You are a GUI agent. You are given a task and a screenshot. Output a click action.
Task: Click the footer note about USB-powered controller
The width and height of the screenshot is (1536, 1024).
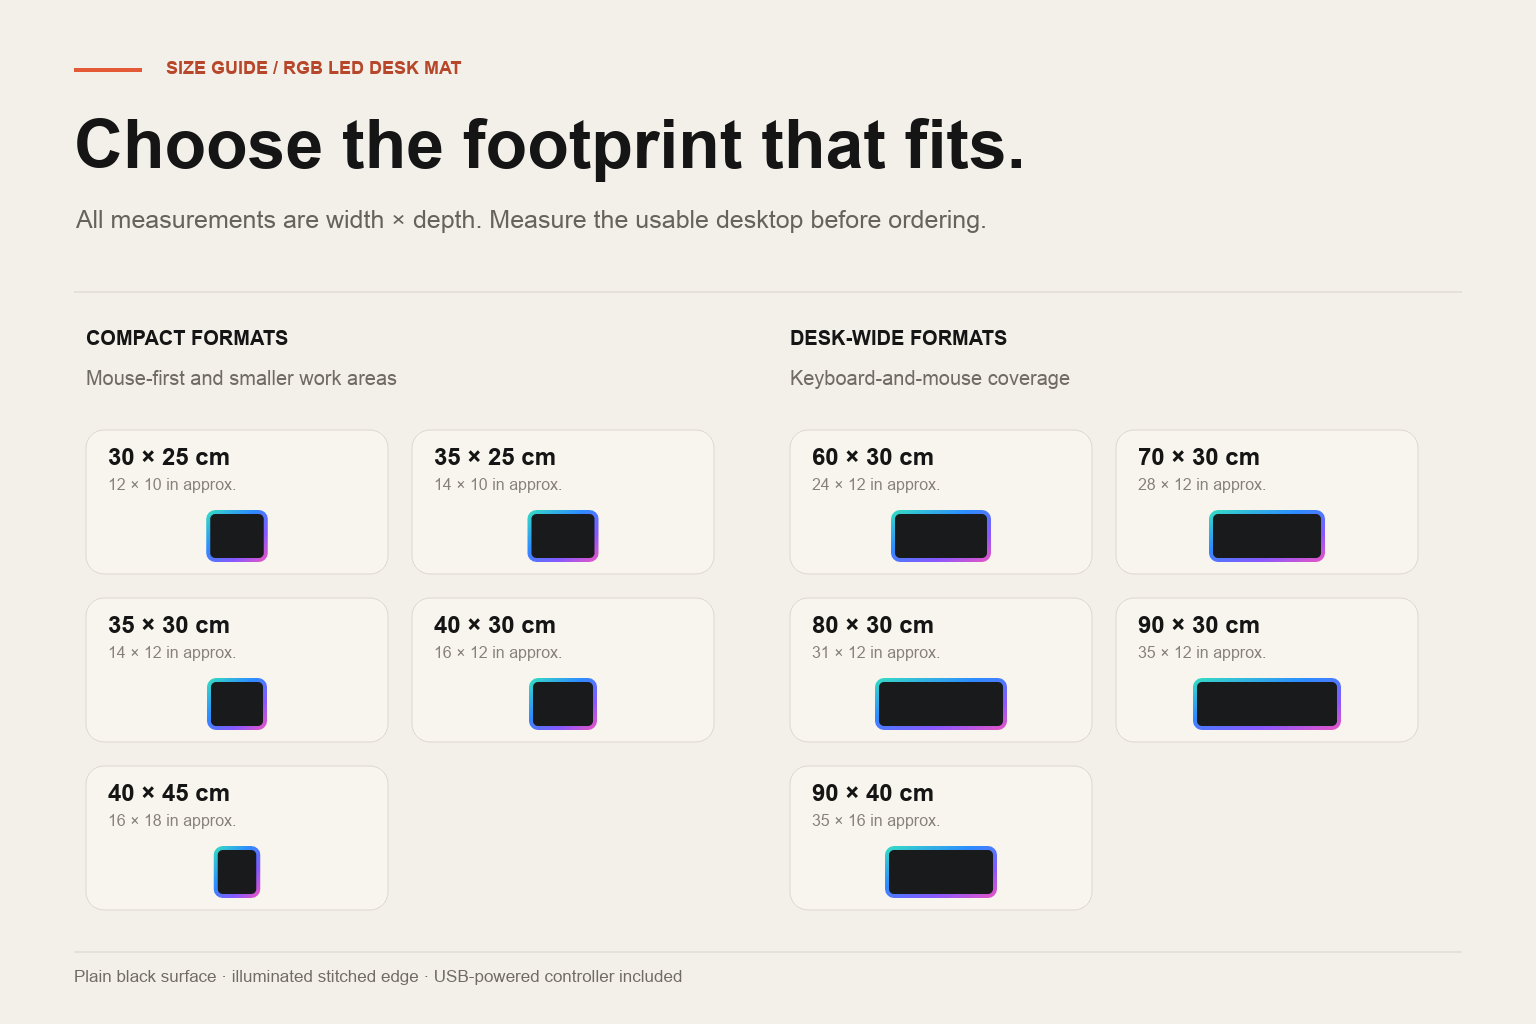558,976
